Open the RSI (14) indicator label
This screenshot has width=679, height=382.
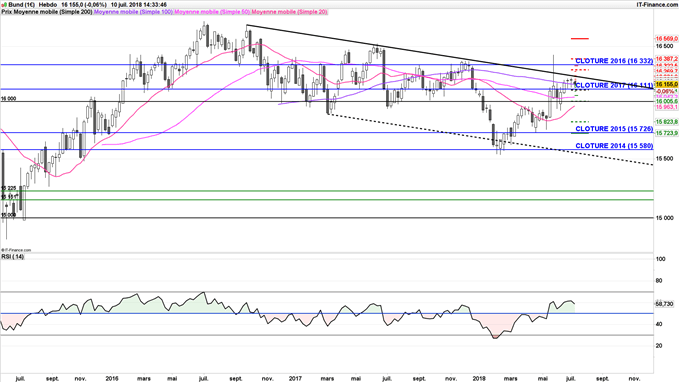point(13,257)
